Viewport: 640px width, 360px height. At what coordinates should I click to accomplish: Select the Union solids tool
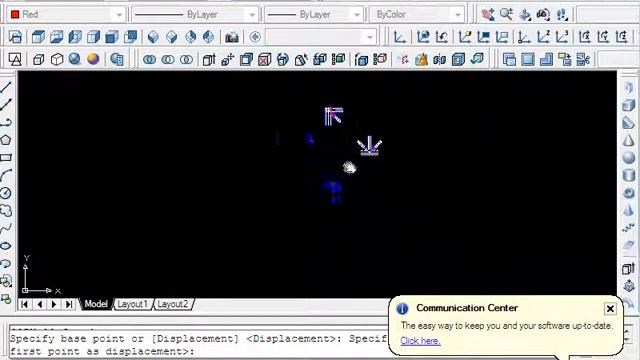149,60
